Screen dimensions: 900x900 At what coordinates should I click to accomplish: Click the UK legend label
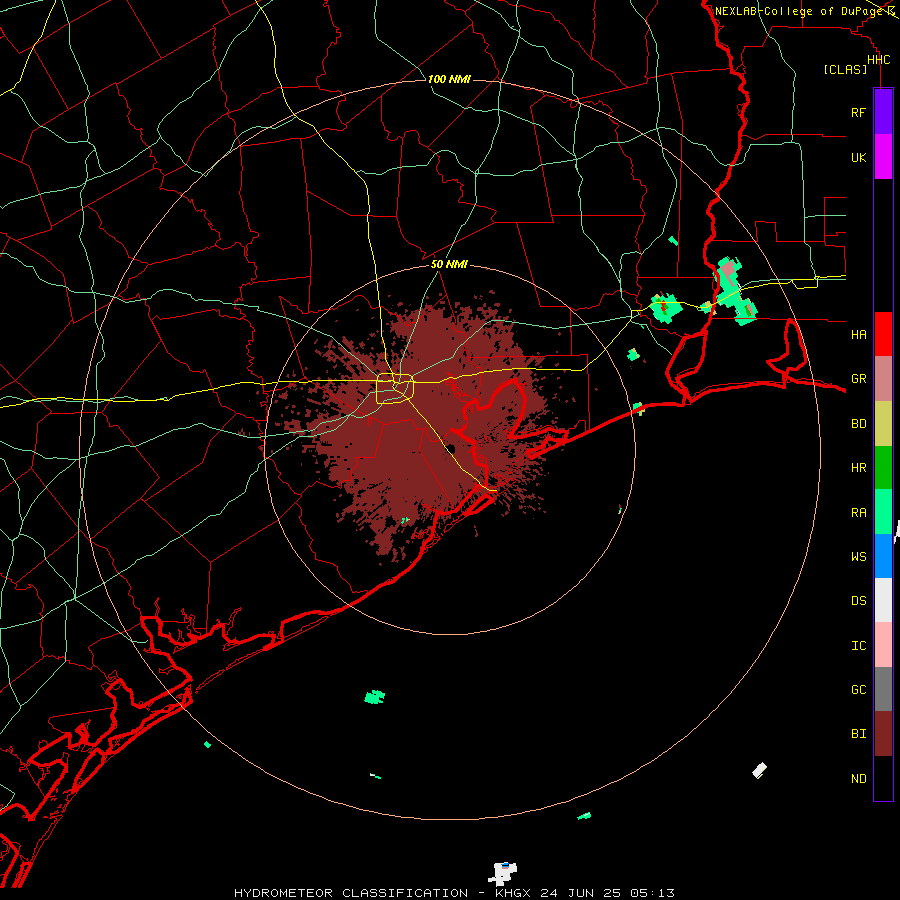click(x=859, y=157)
